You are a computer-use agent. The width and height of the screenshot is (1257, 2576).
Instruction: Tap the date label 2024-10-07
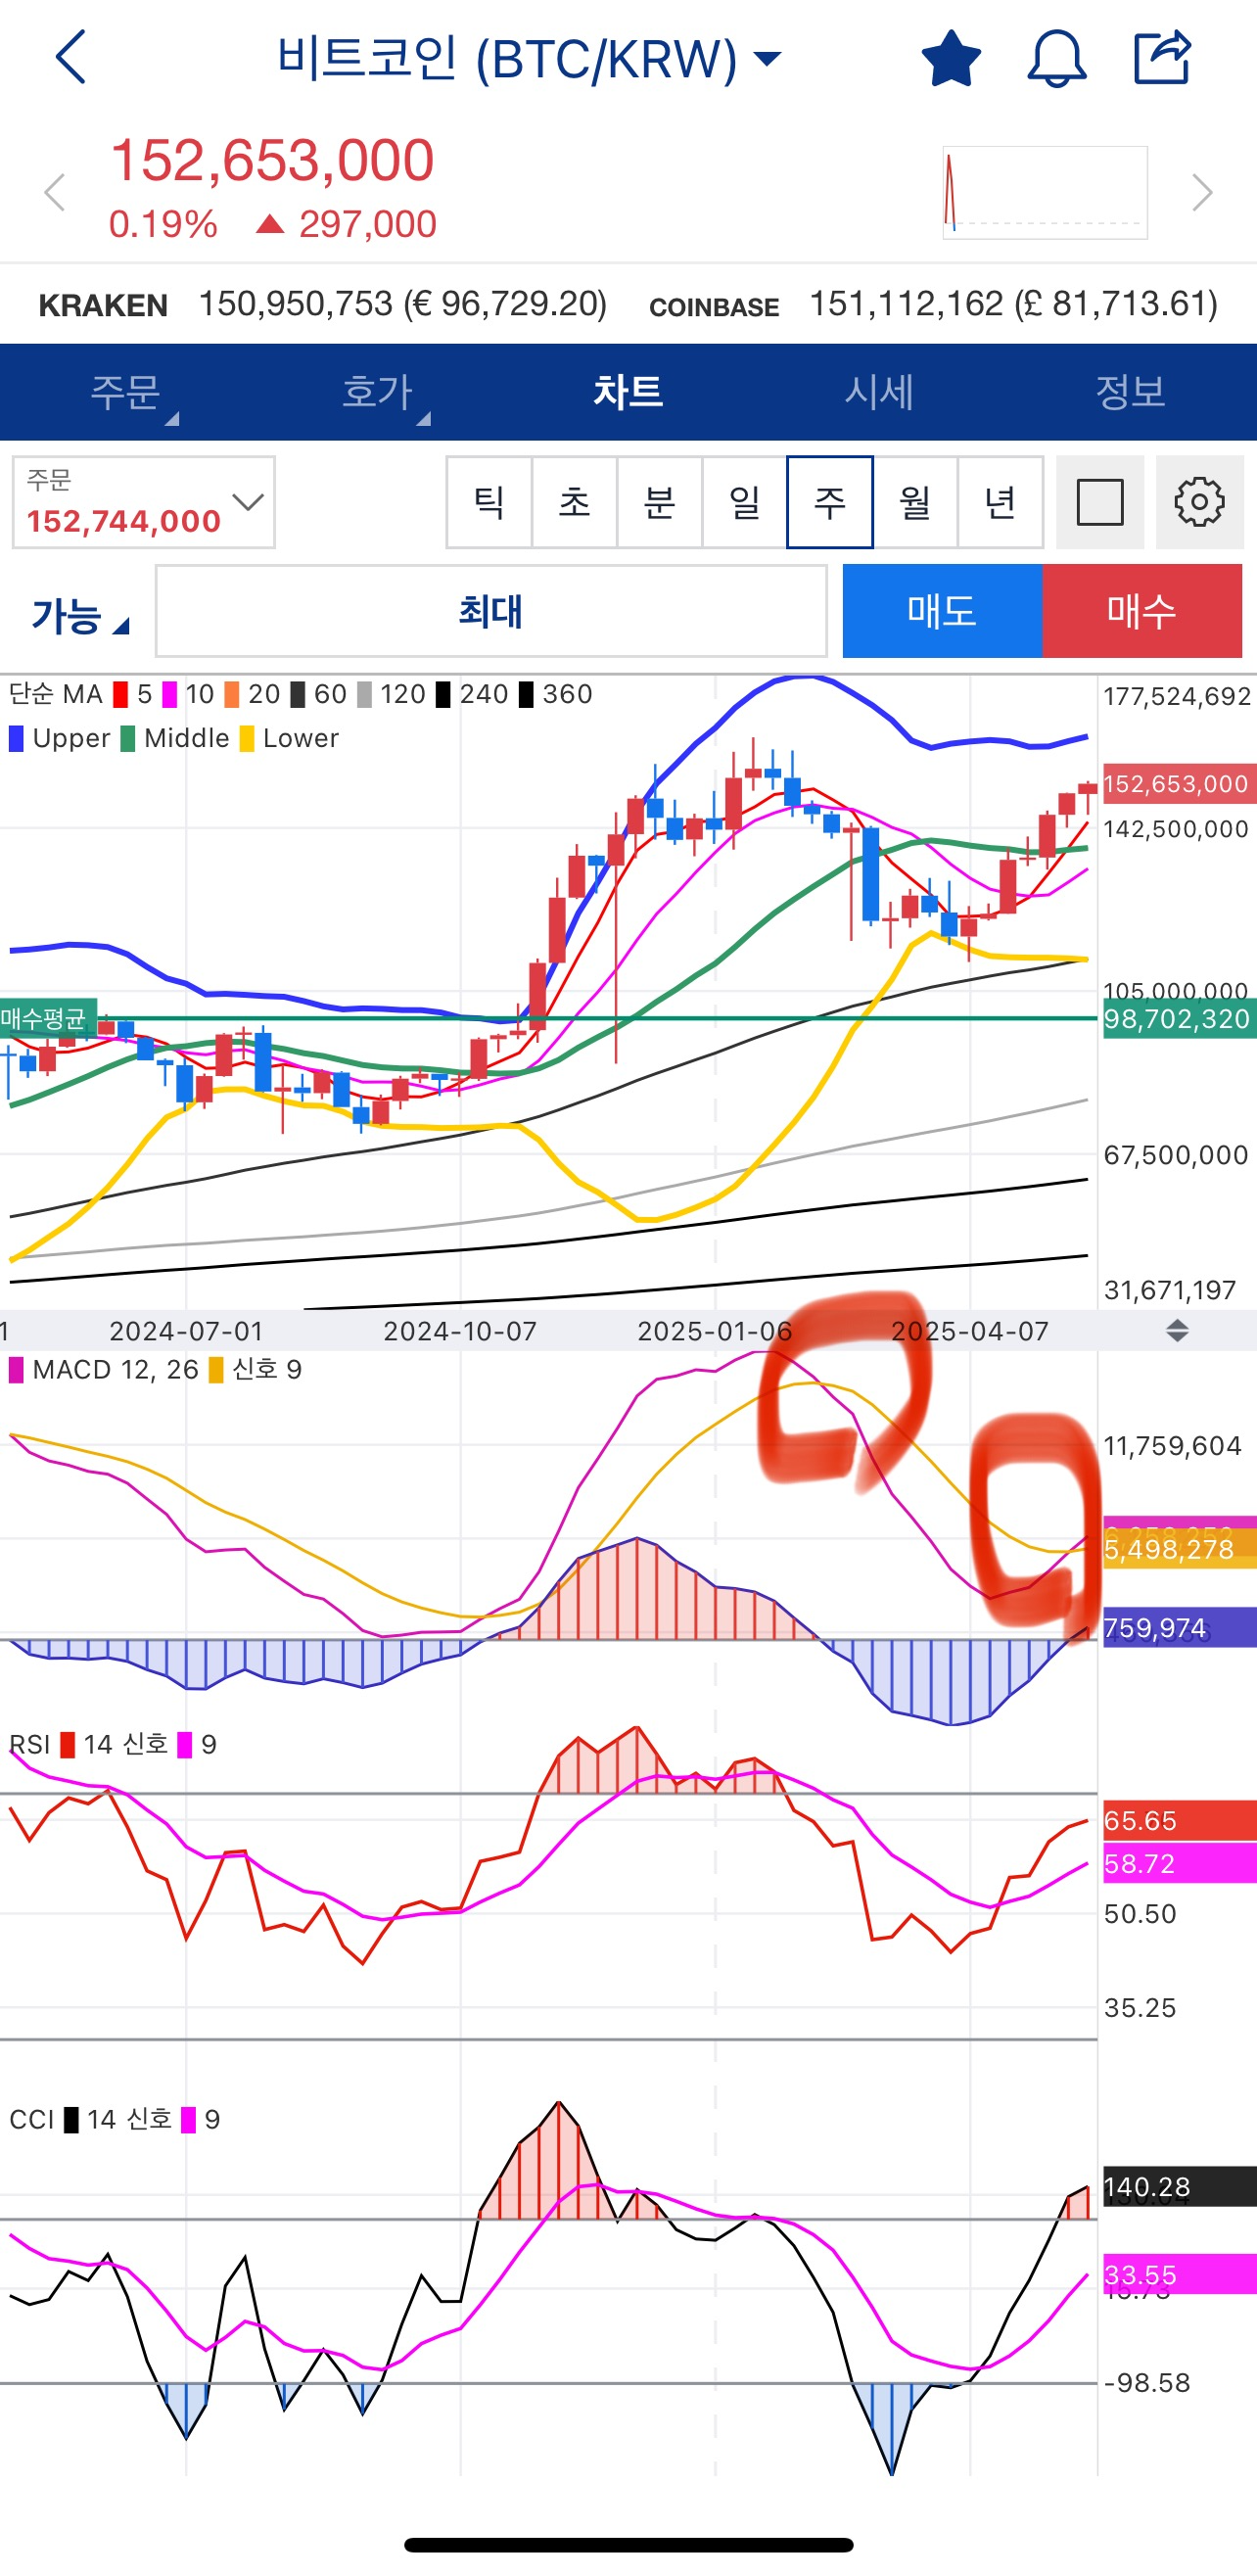pyautogui.click(x=460, y=1331)
